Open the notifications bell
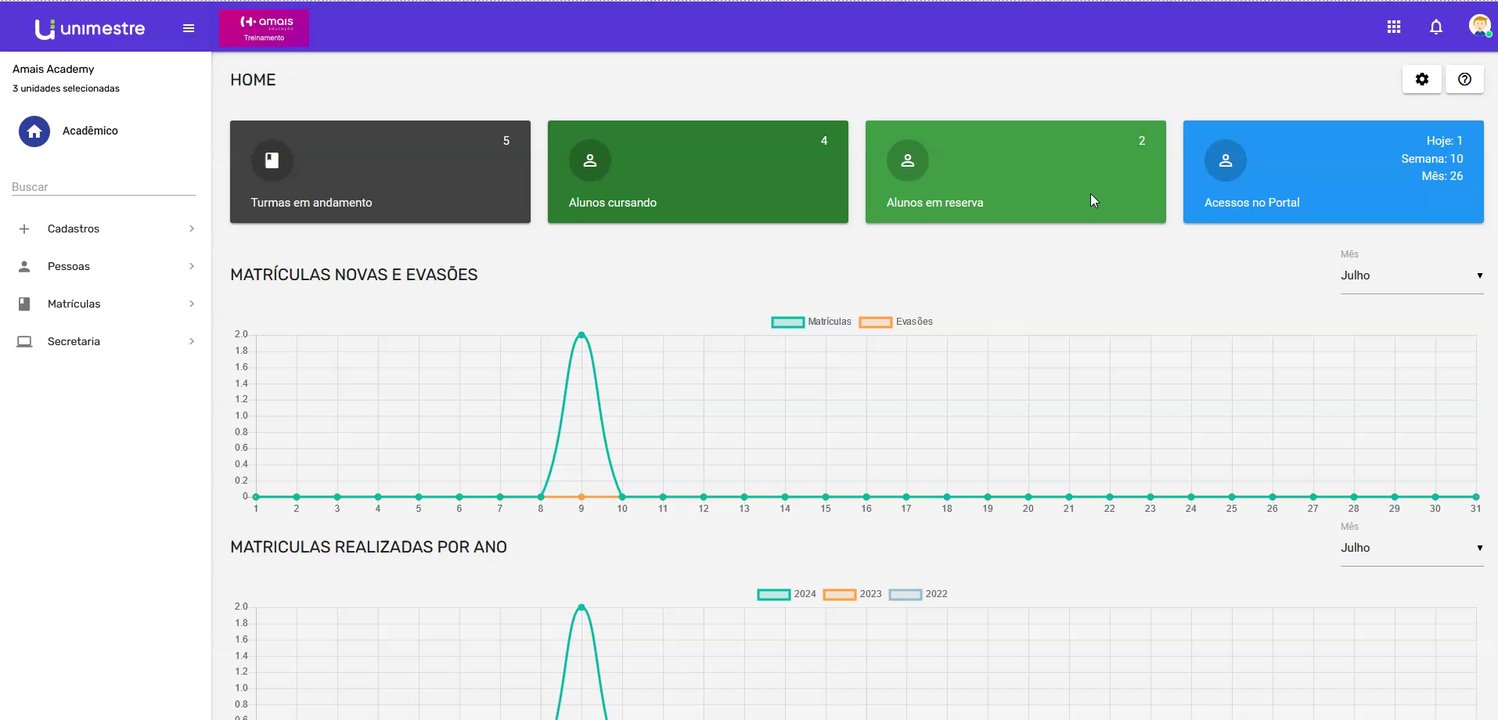Viewport: 1498px width, 720px height. 1436,27
